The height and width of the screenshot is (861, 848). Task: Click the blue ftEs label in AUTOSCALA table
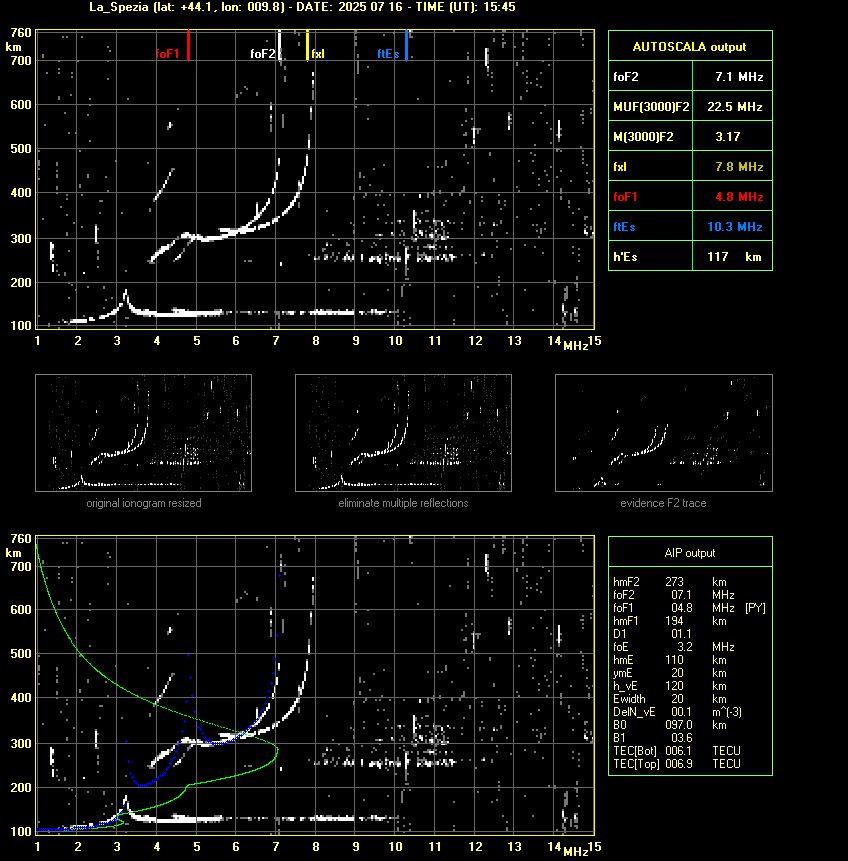624,227
